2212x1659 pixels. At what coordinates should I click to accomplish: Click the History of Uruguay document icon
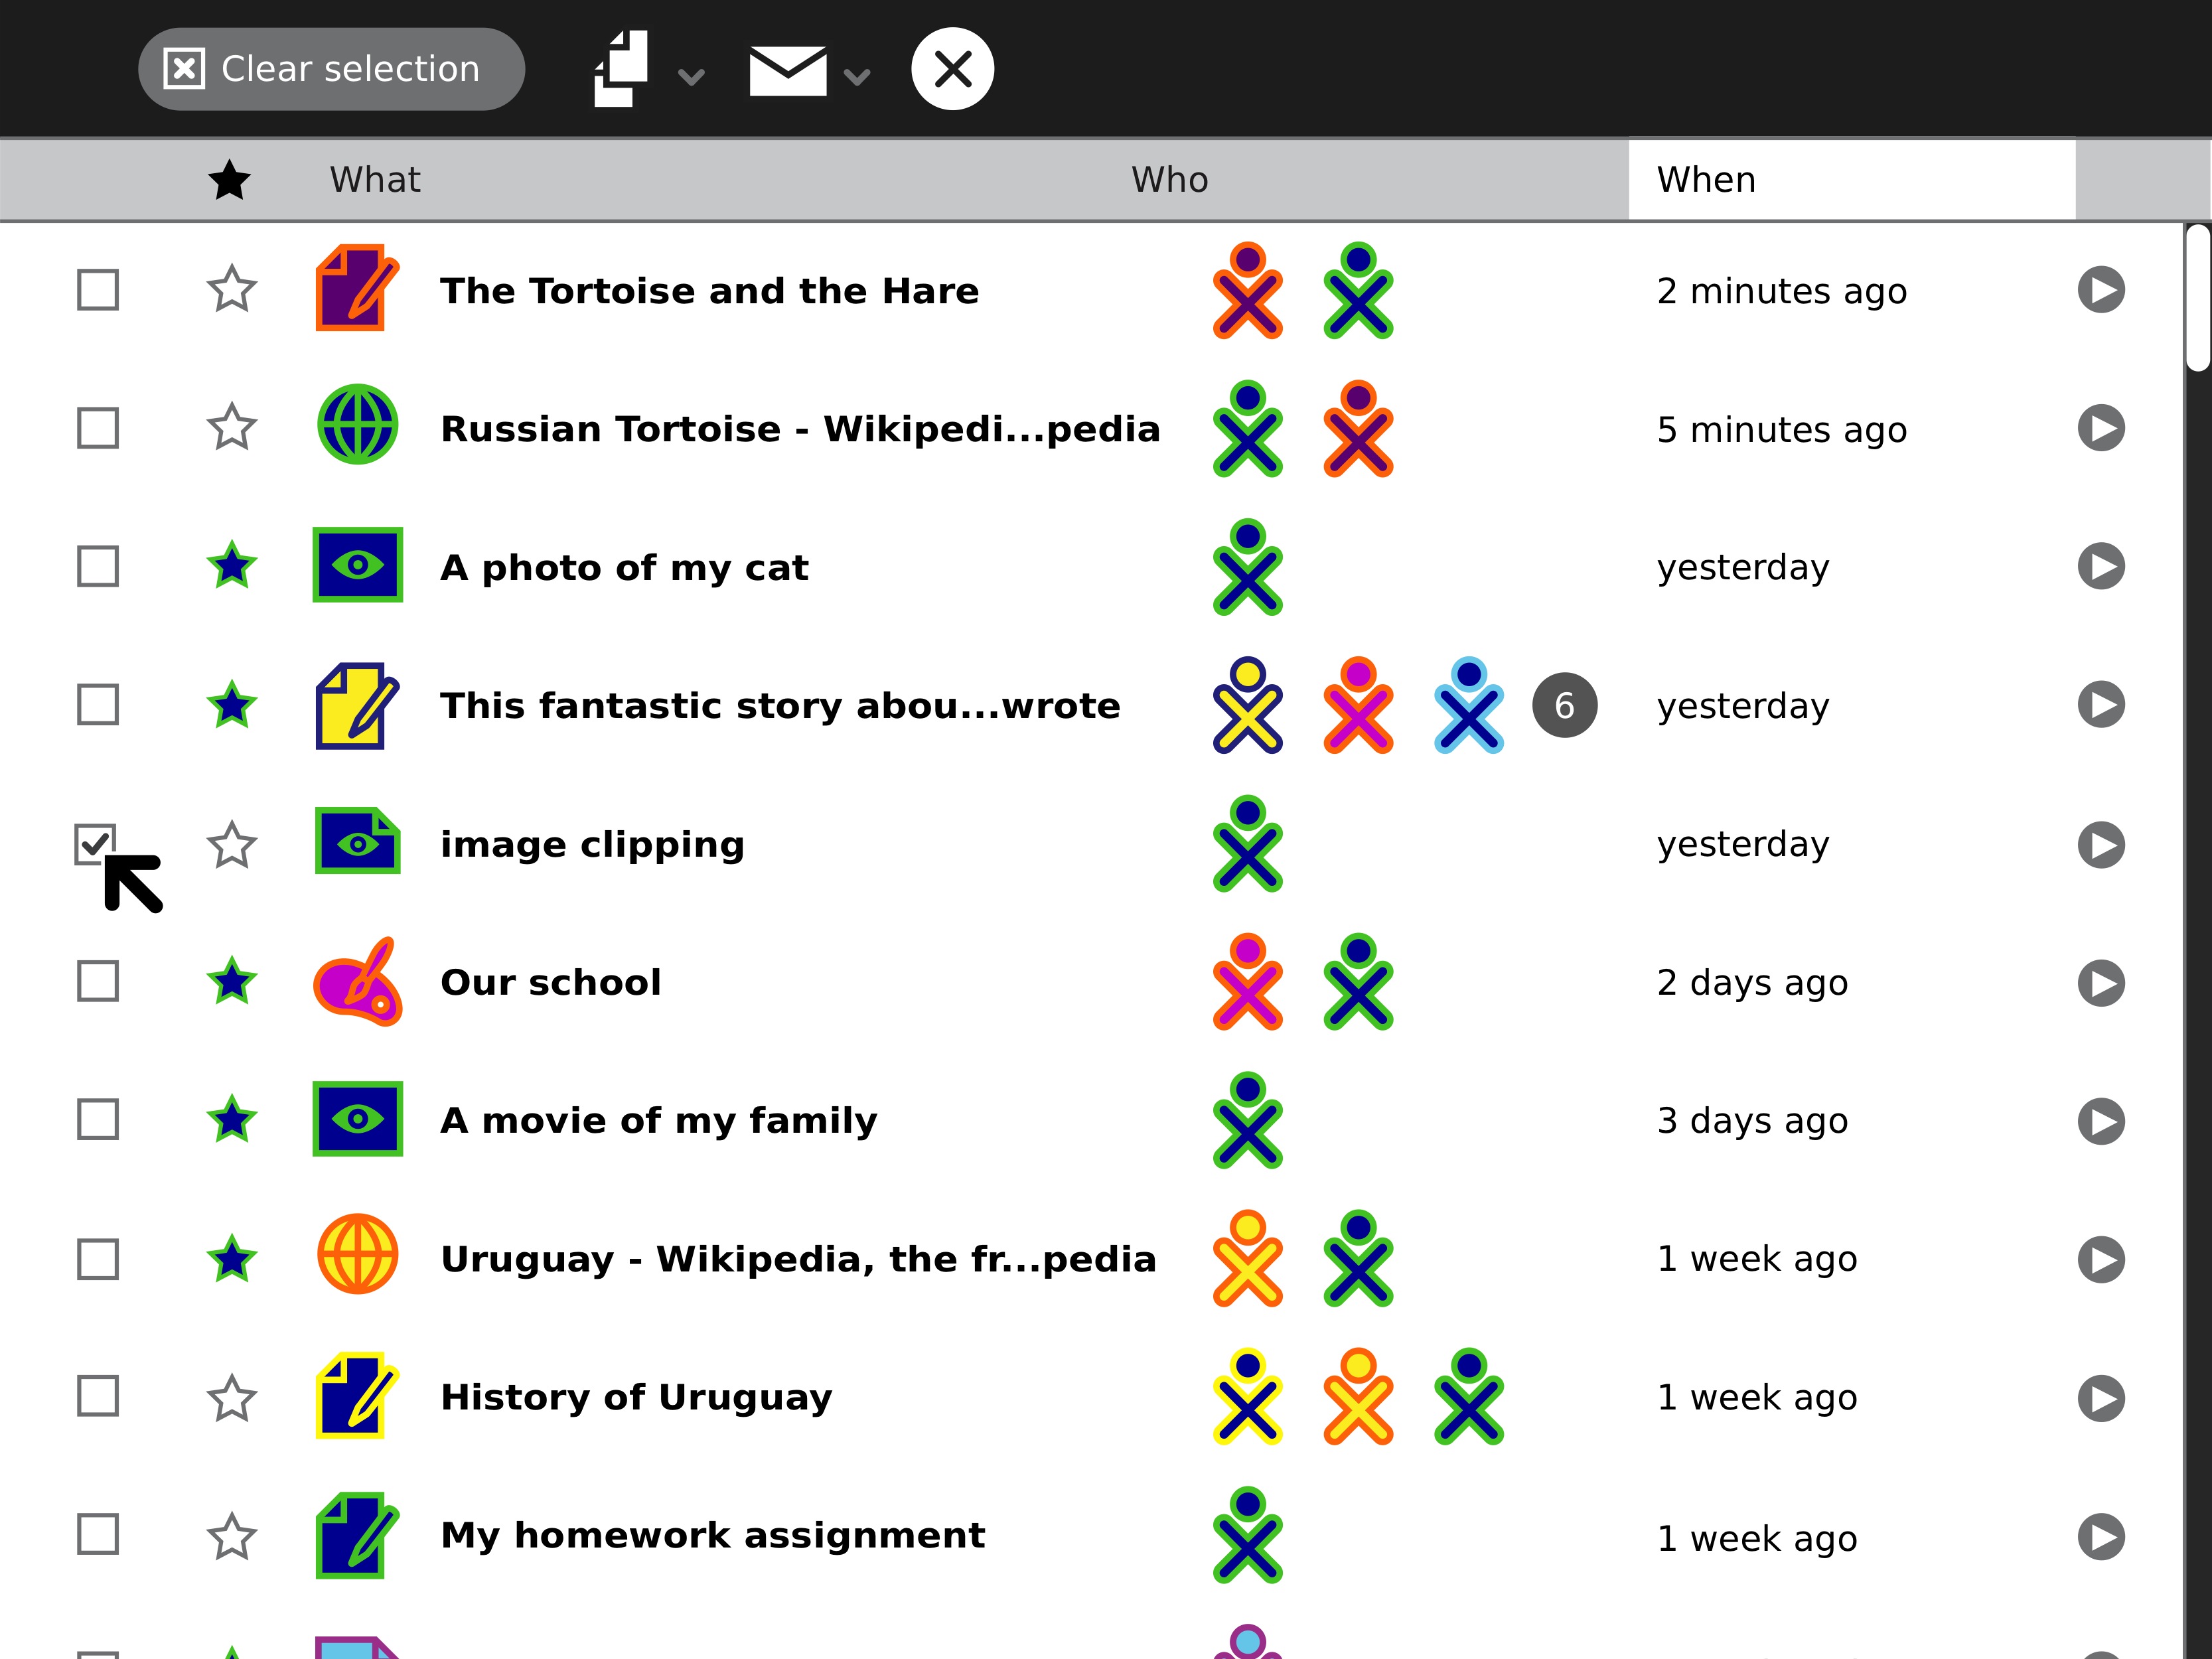point(357,1396)
